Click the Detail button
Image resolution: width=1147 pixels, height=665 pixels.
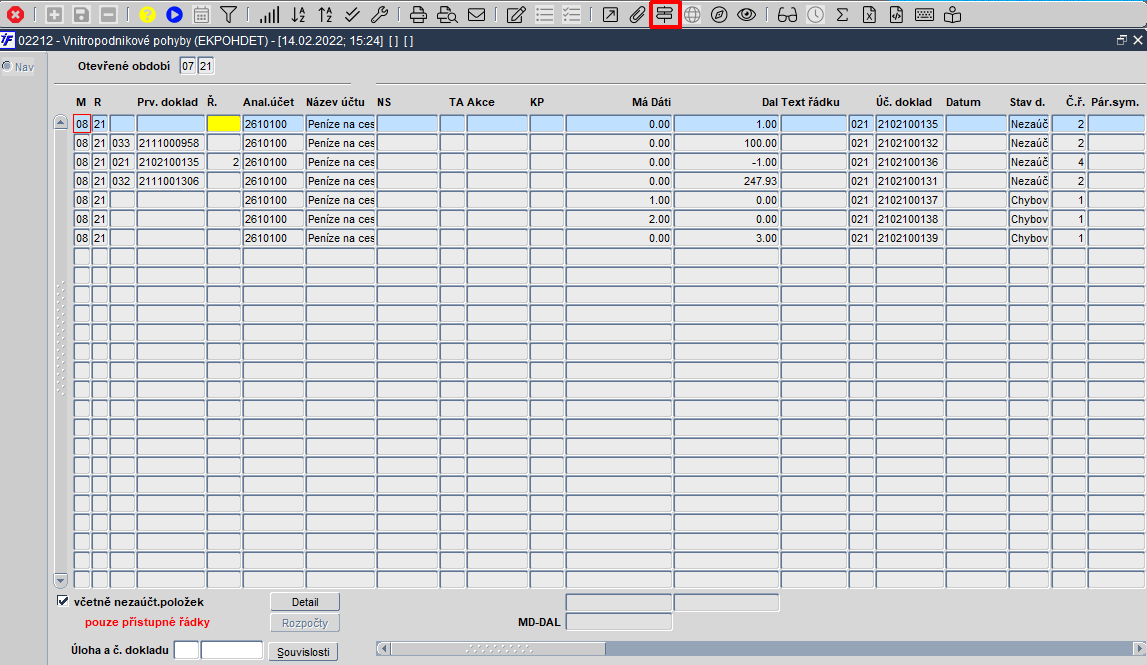(305, 602)
